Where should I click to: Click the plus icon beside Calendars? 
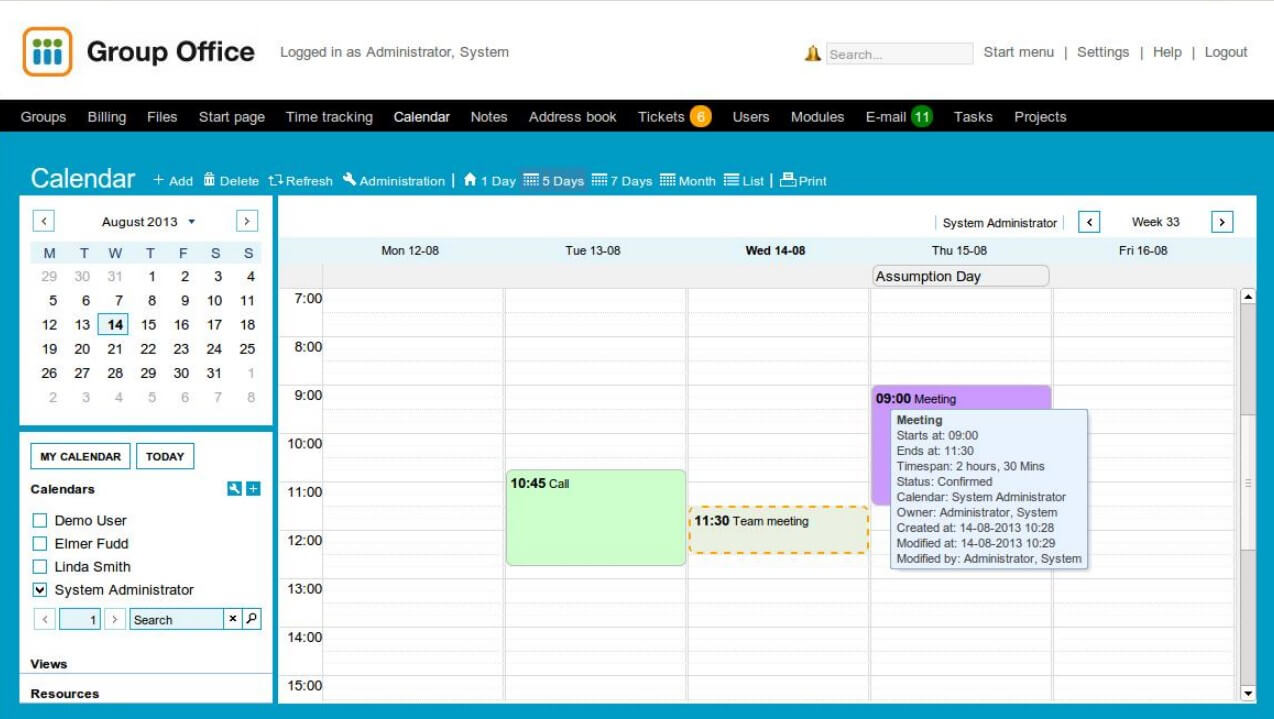[x=253, y=489]
